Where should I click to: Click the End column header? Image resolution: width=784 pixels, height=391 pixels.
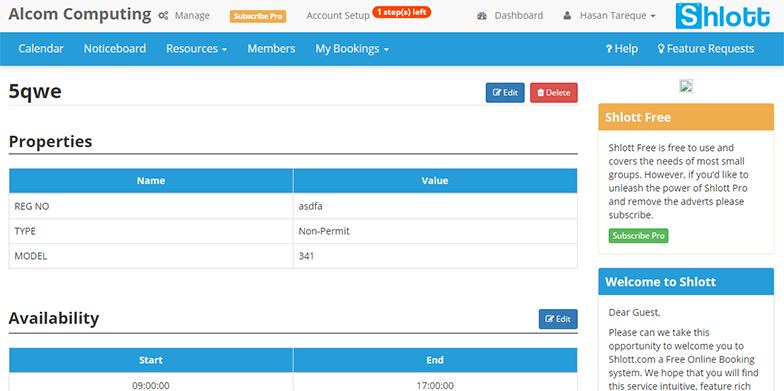(x=435, y=360)
